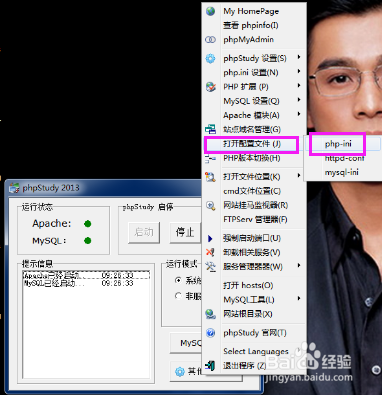Click the PHP 扩展 icon

(x=210, y=87)
